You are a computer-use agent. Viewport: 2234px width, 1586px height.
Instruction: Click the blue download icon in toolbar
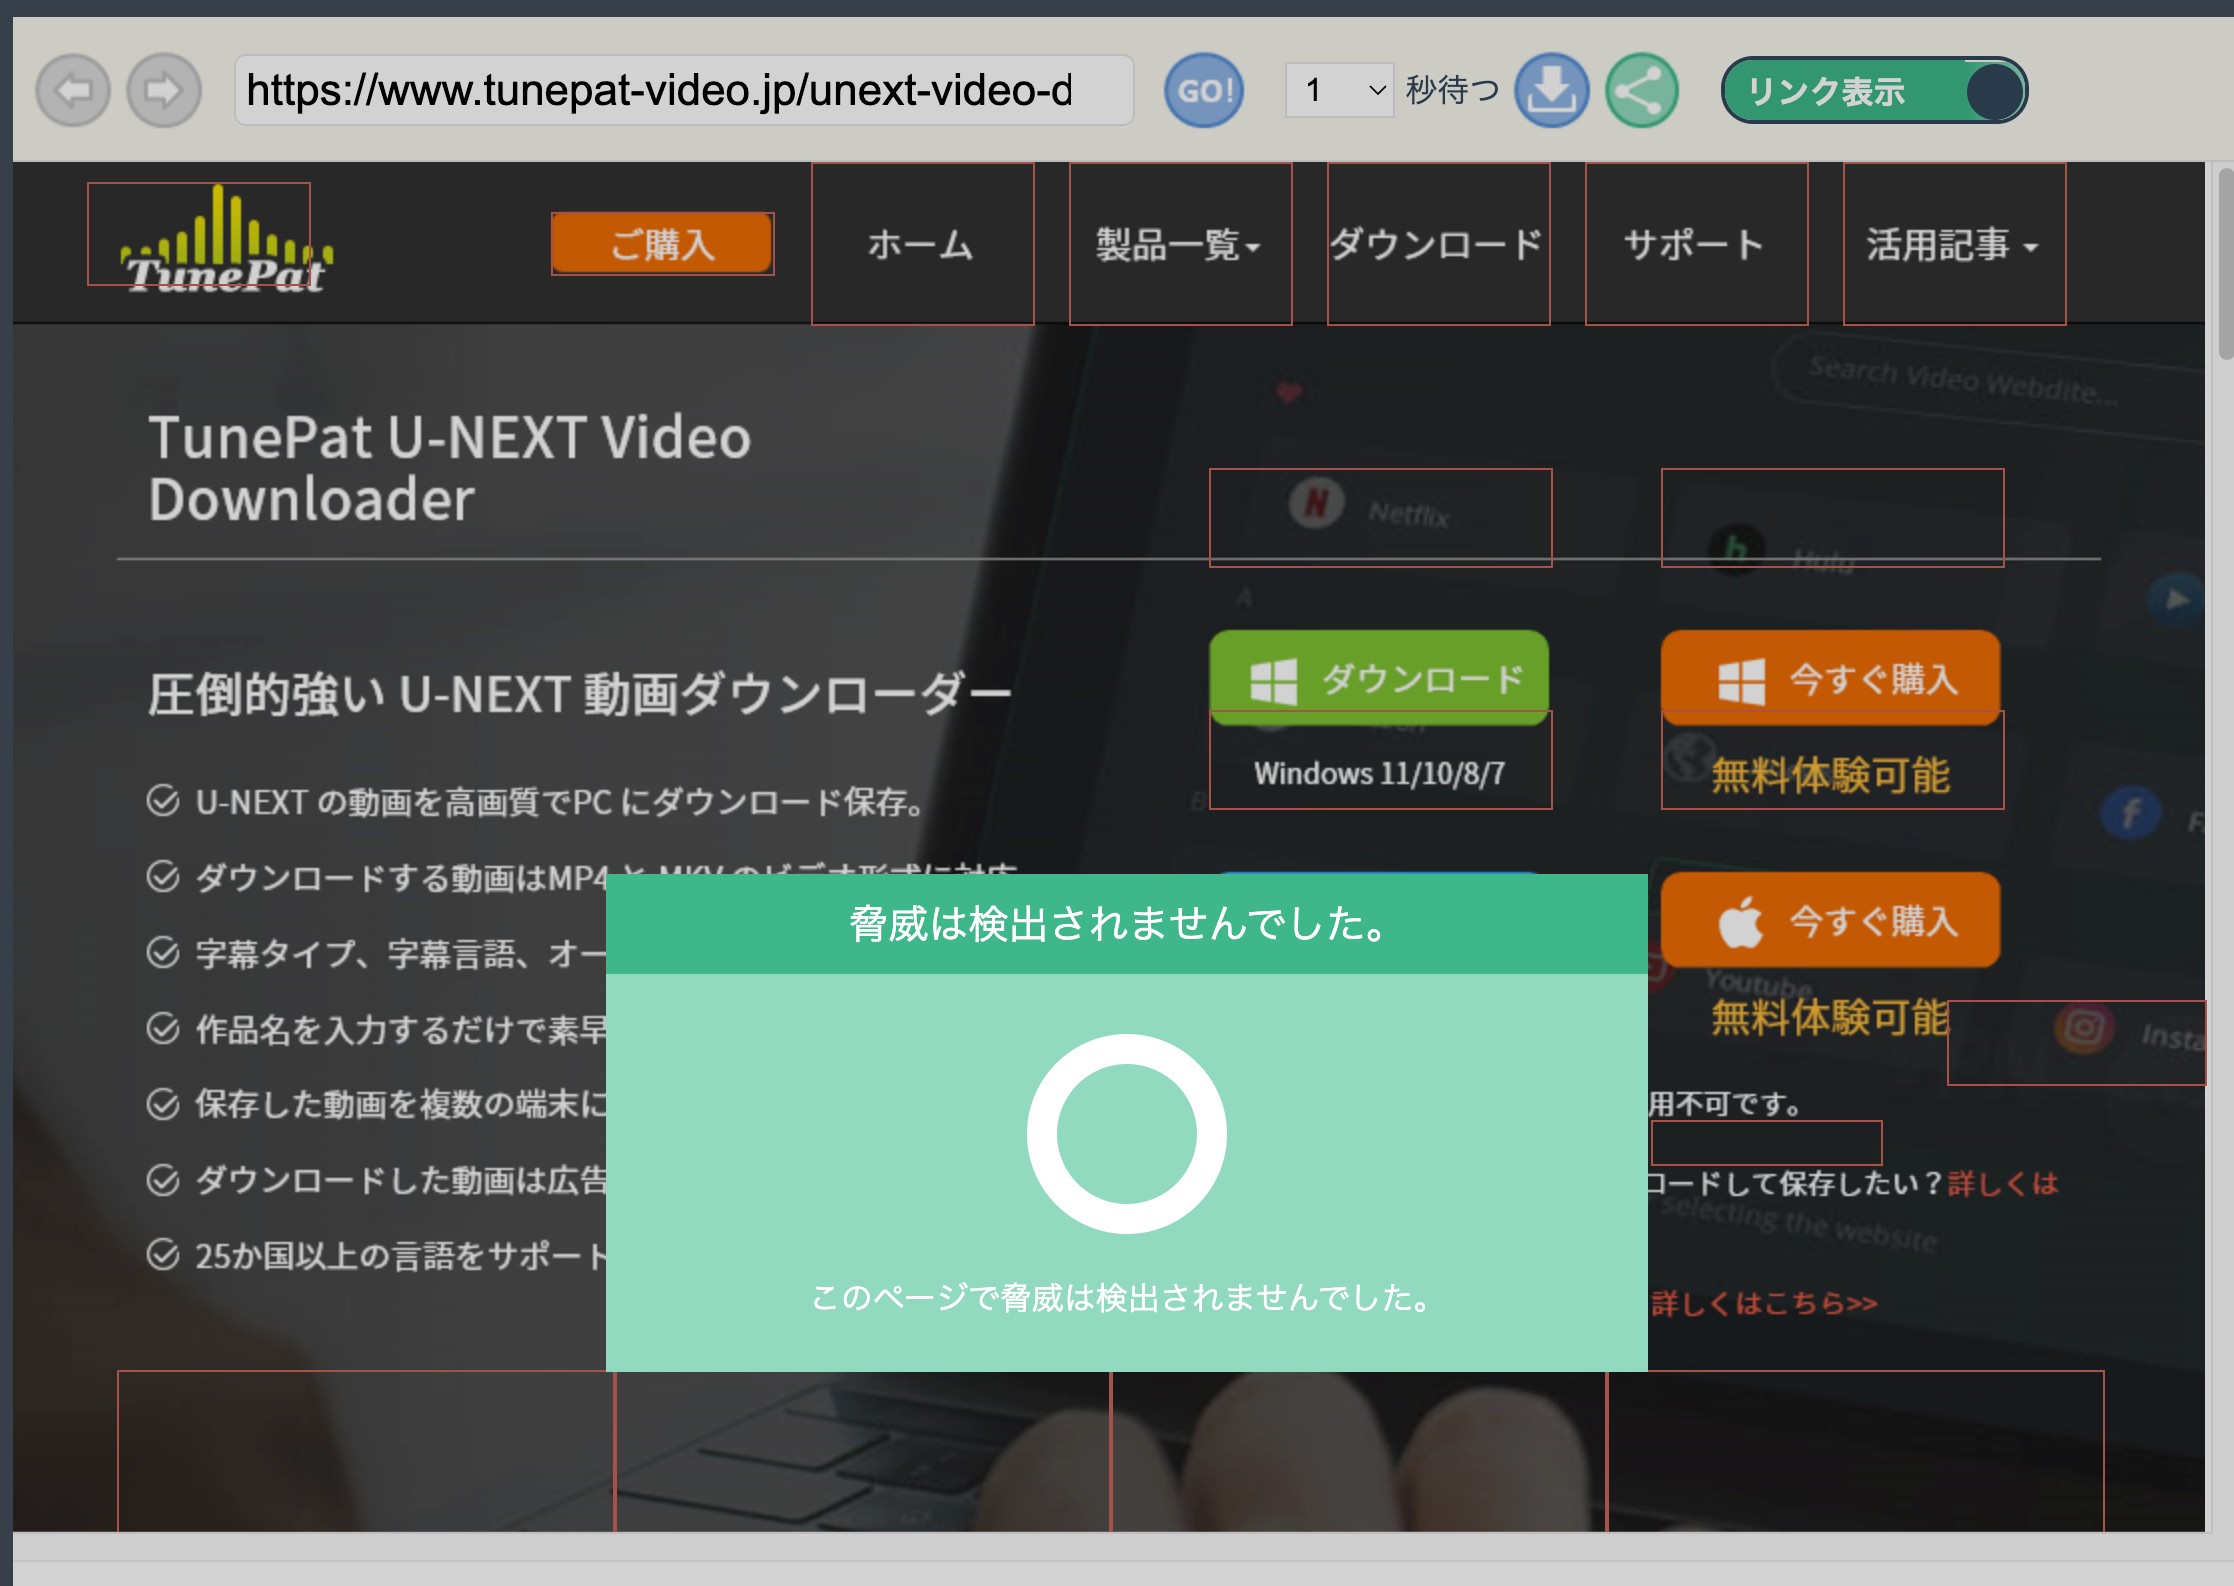point(1552,91)
